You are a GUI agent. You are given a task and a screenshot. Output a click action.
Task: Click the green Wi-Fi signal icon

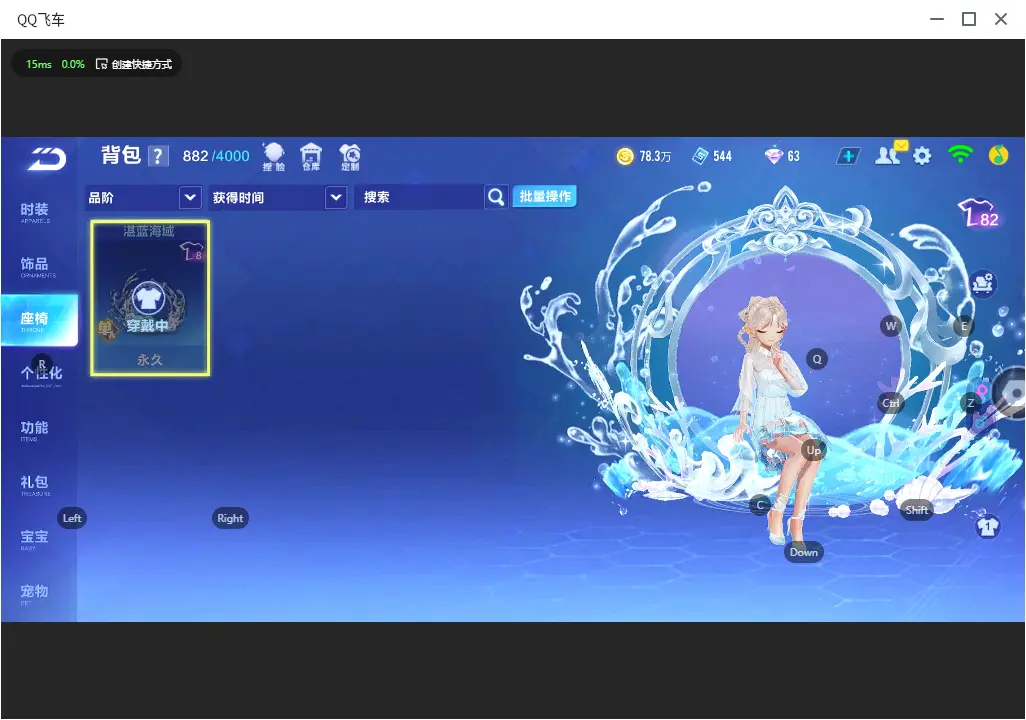[960, 154]
